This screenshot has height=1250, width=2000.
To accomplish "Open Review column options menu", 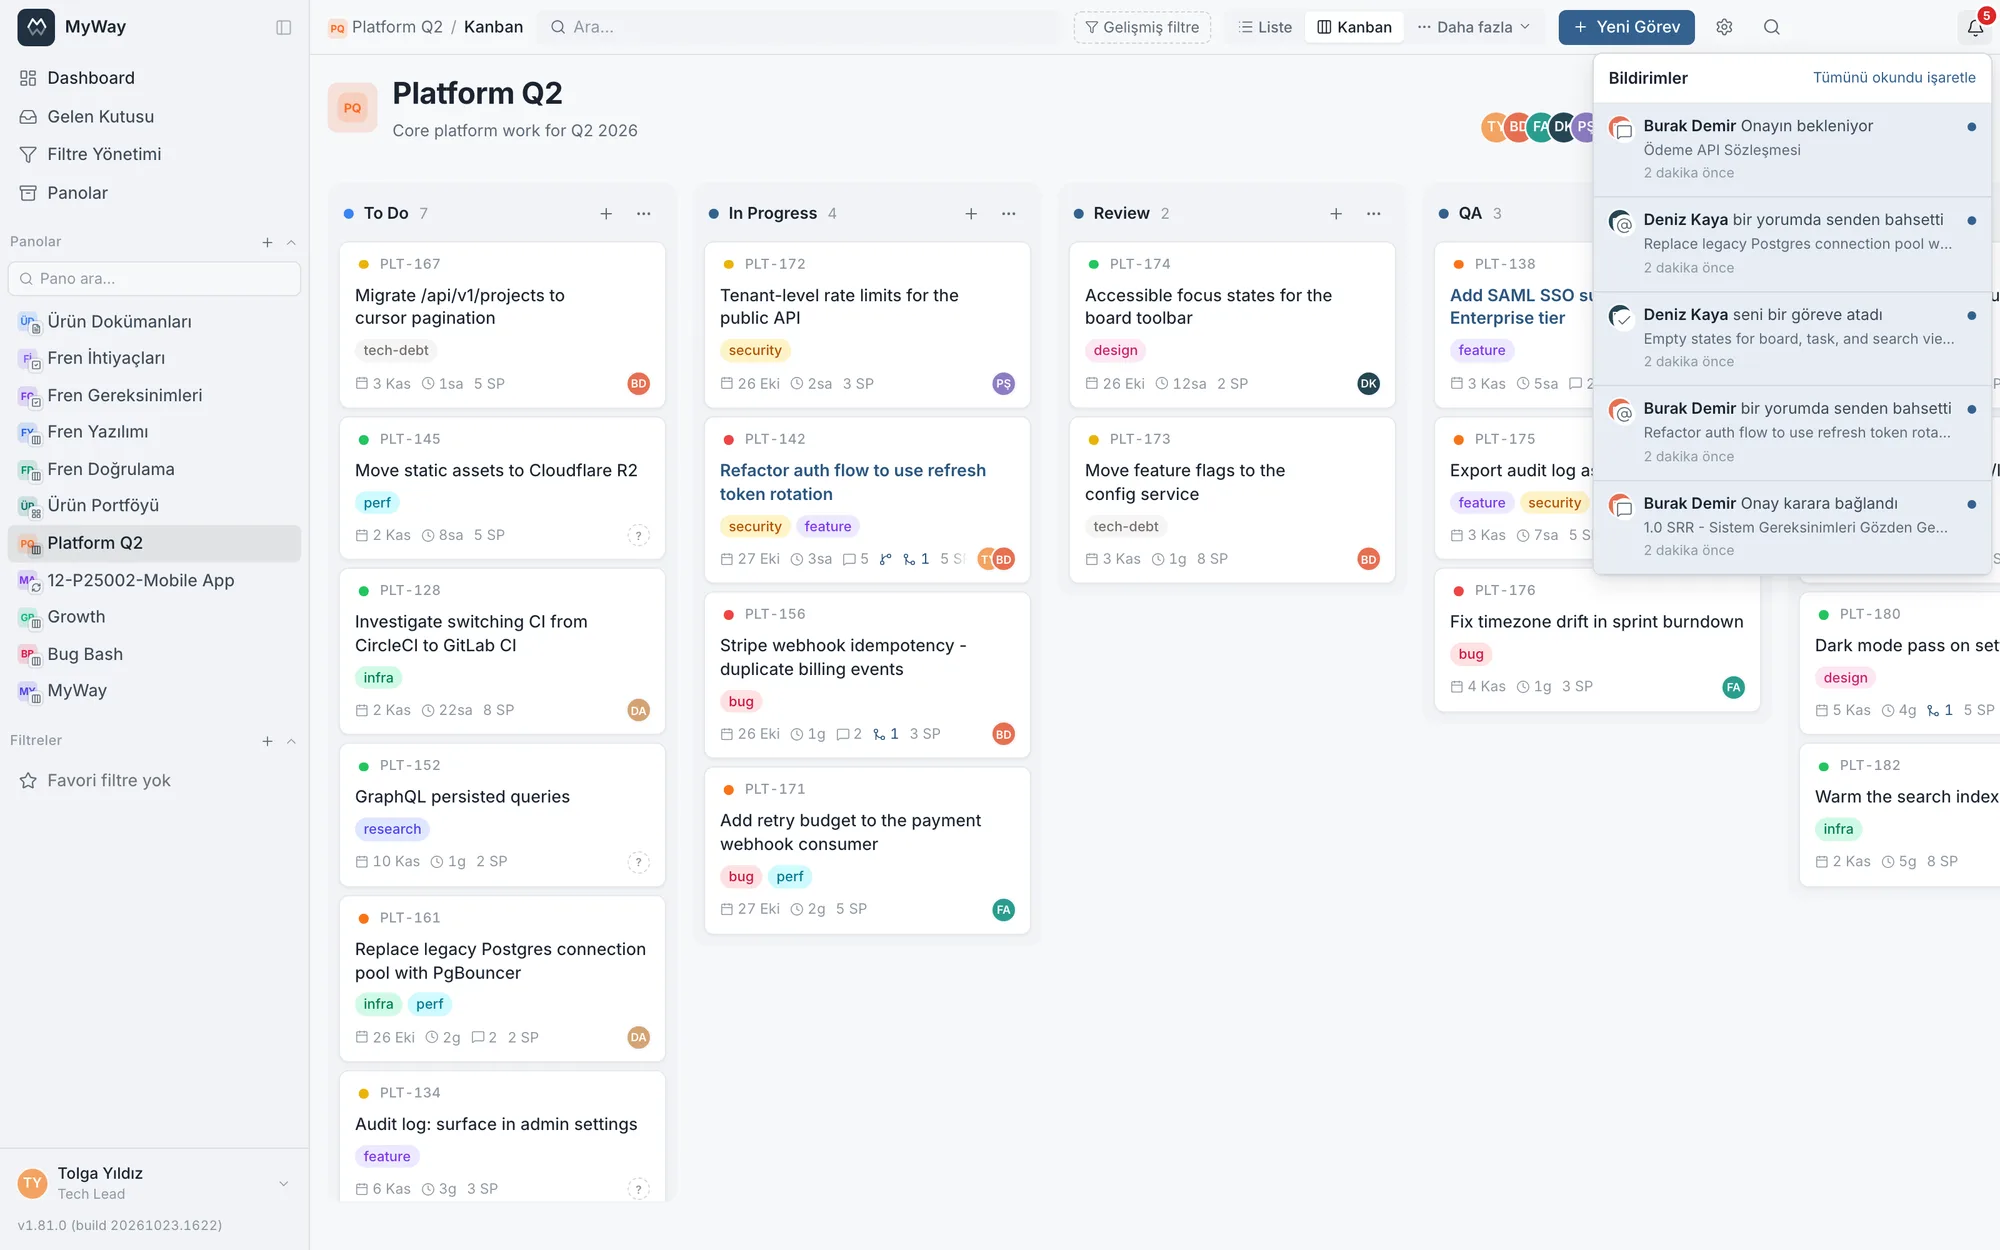I will pos(1374,213).
